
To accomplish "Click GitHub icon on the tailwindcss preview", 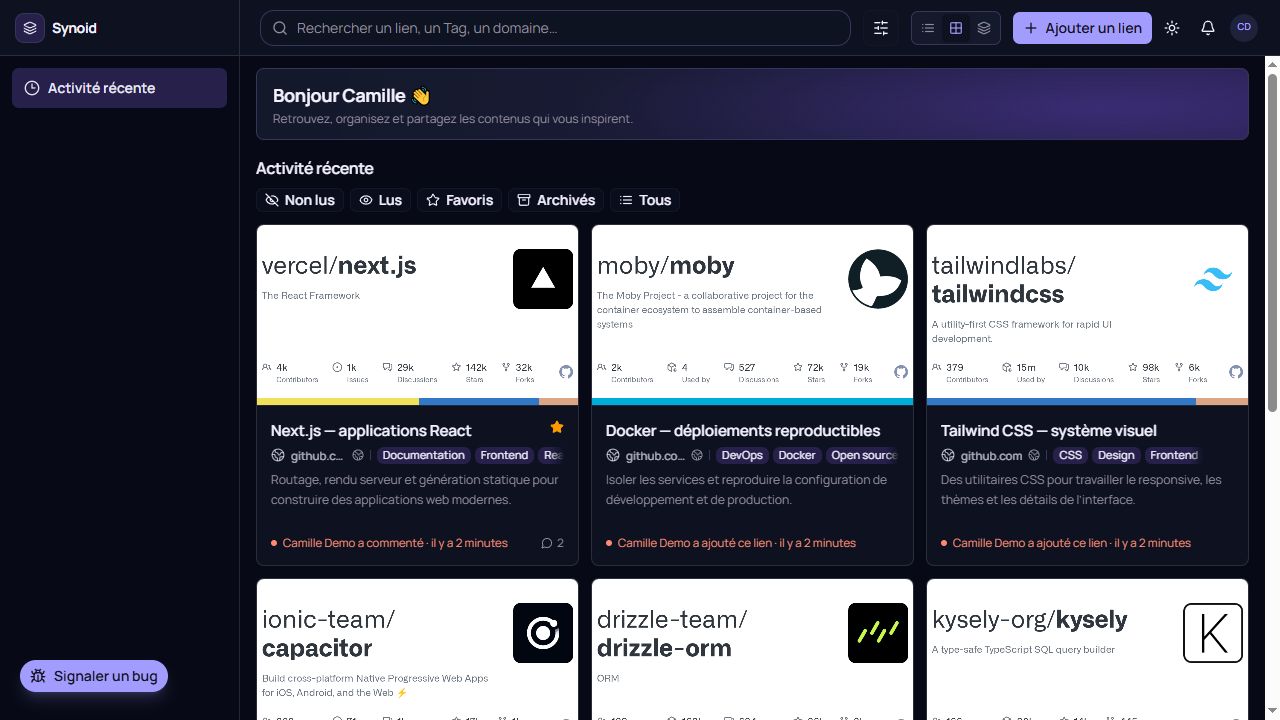I will 1236,372.
